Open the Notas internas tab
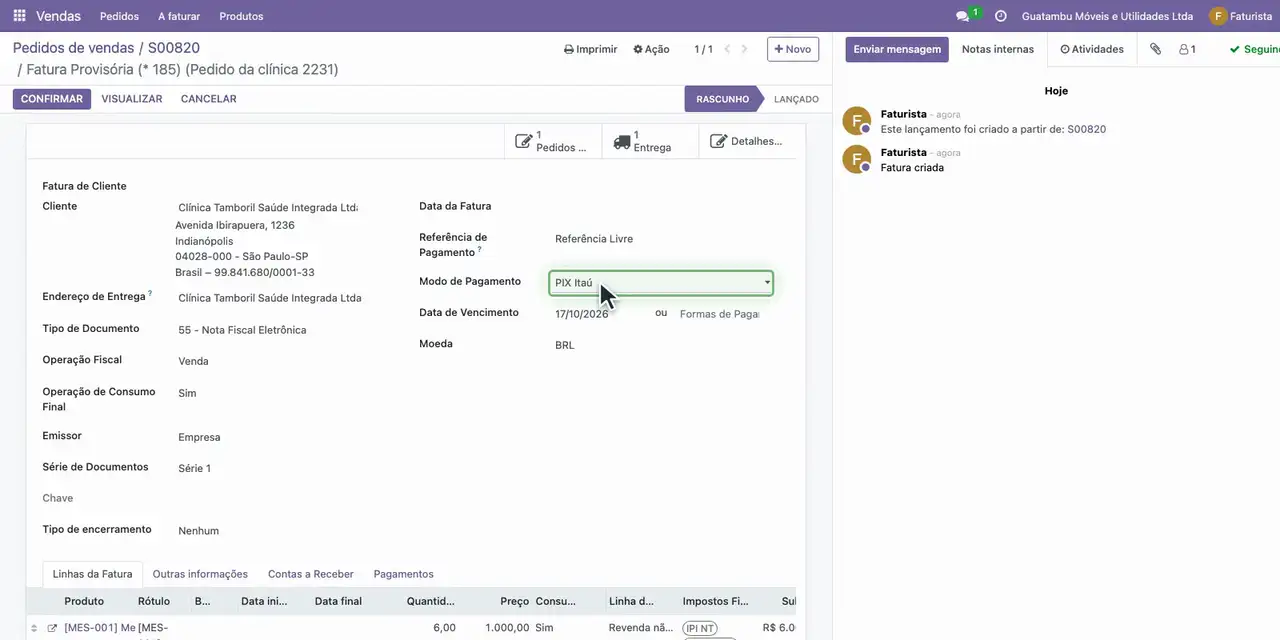 click(998, 49)
